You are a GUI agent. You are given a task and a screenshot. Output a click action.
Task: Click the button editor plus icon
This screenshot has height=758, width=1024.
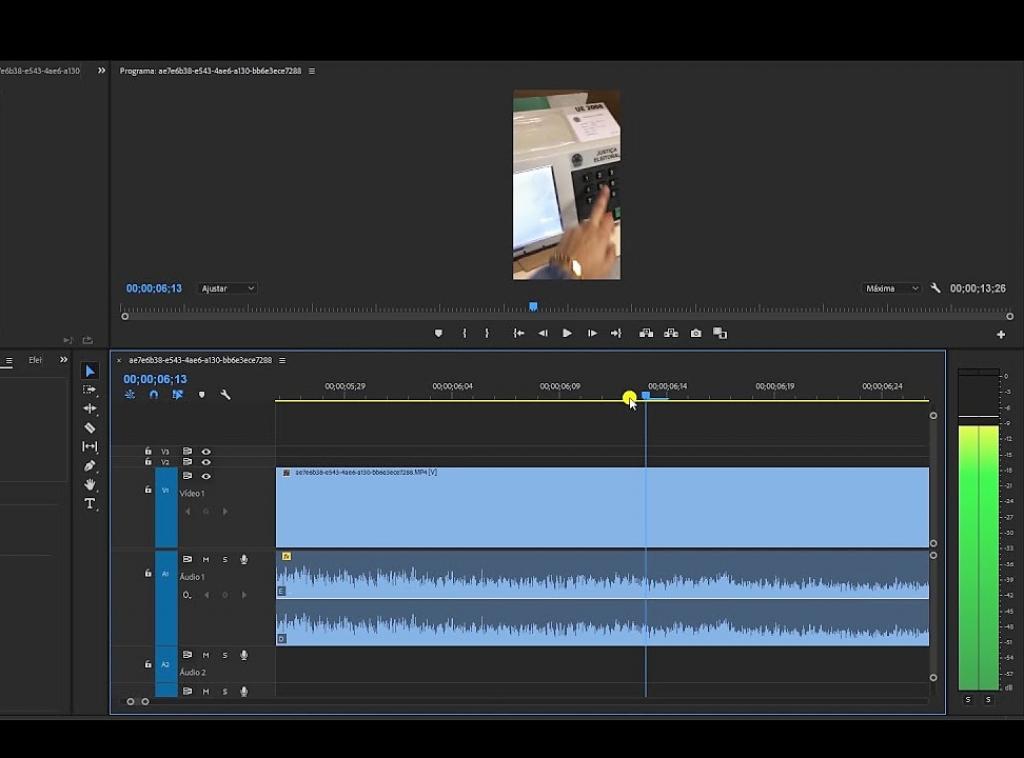[x=1000, y=335]
